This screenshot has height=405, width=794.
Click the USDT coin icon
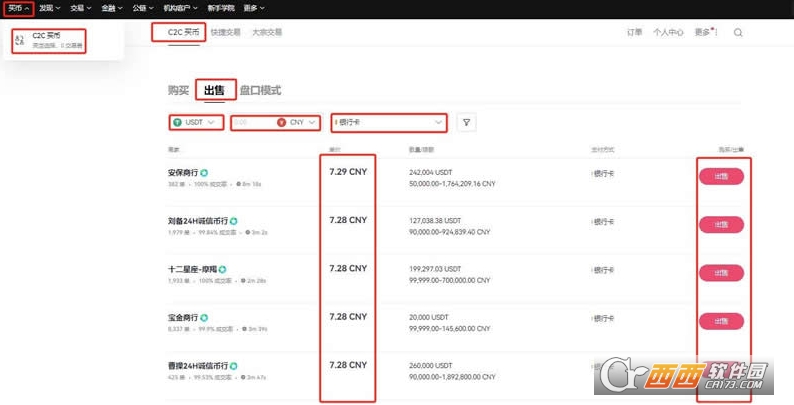(178, 122)
